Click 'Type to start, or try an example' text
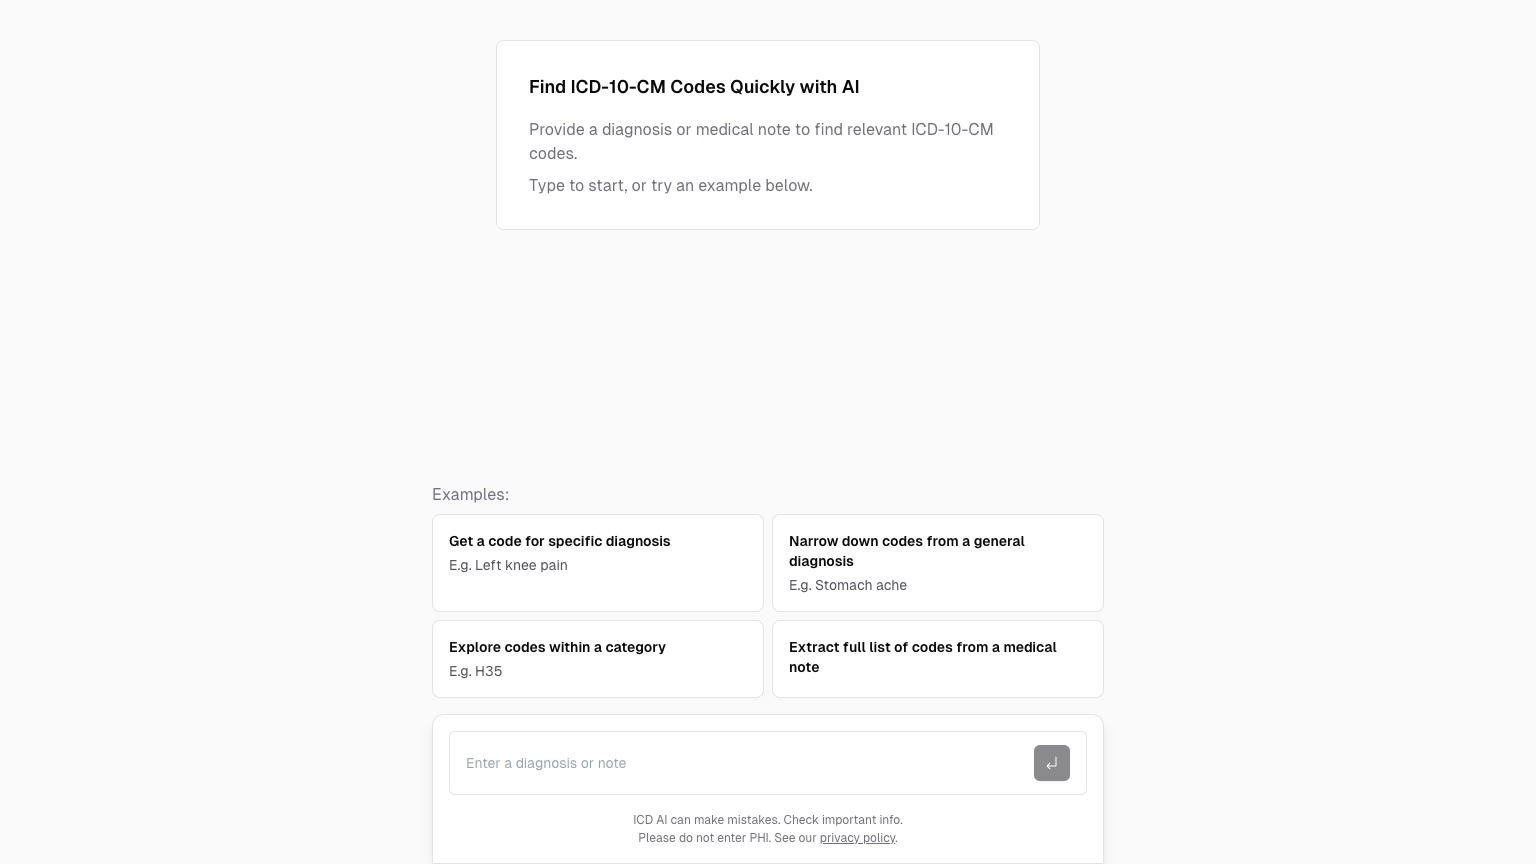This screenshot has height=864, width=1536. 670,185
